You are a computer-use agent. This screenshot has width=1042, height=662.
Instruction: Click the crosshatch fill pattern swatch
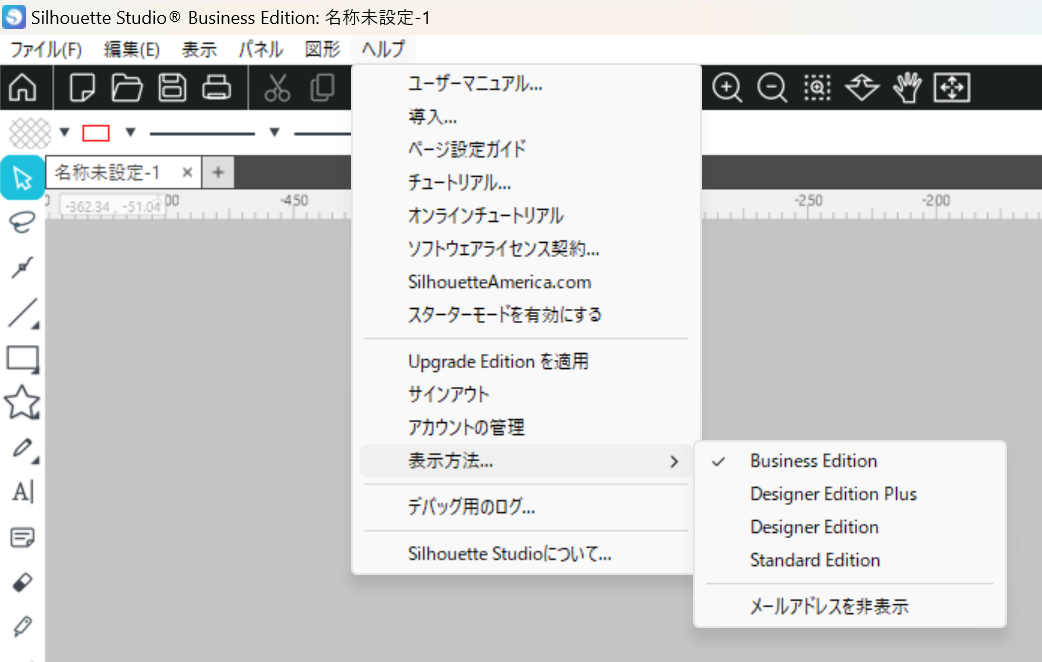(30, 133)
